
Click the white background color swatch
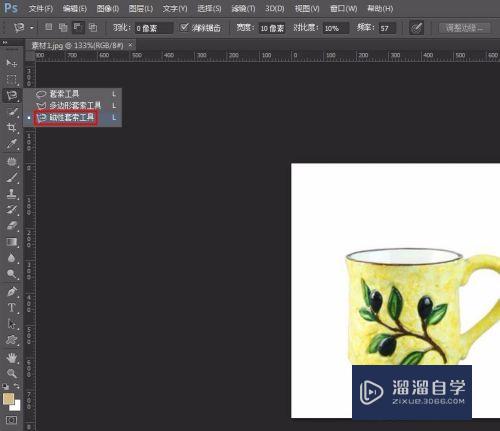click(x=16, y=407)
